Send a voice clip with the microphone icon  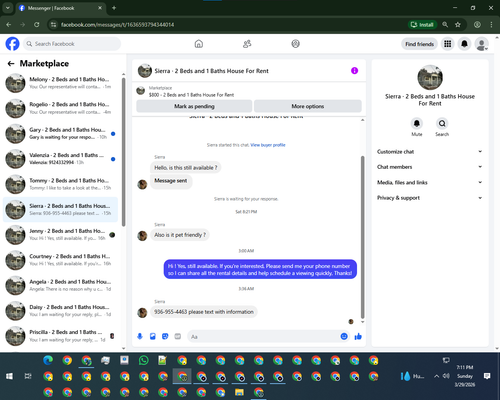(x=140, y=336)
